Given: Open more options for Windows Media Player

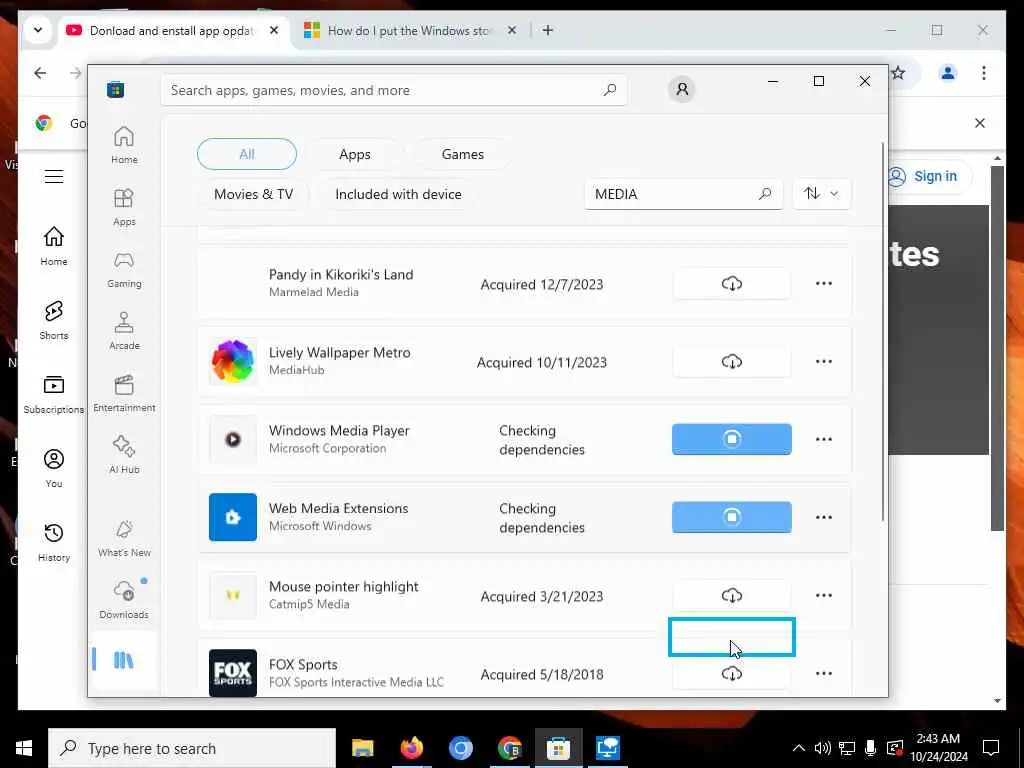Looking at the screenshot, I should [x=824, y=439].
